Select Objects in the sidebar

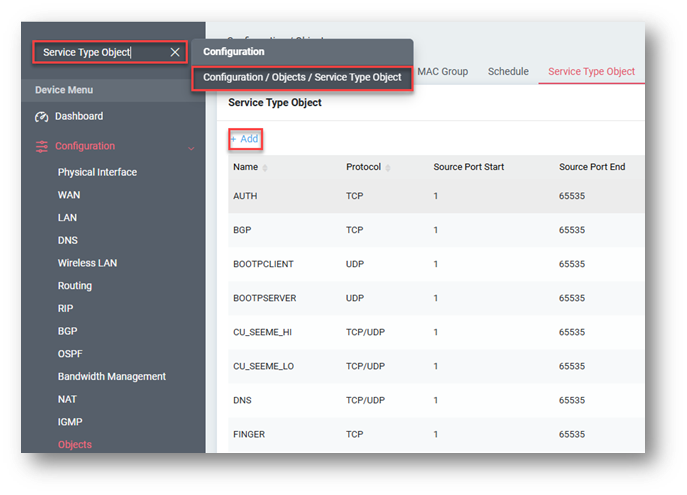[75, 445]
